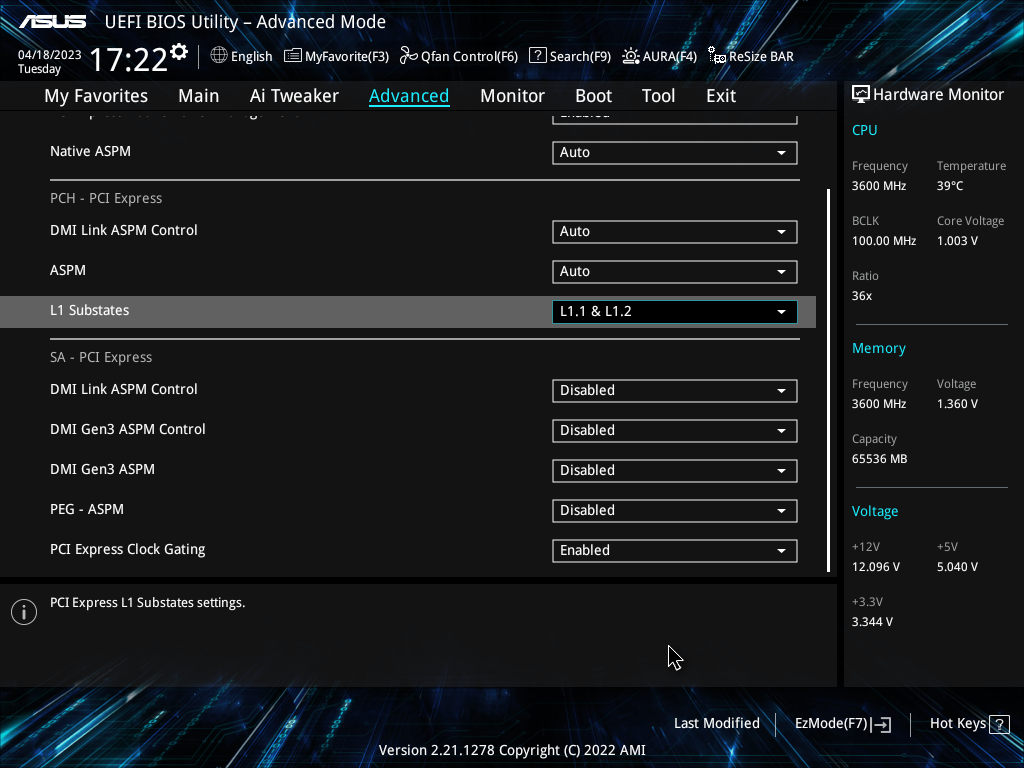Viewport: 1024px width, 768px height.
Task: Open the L1 Substates dropdown
Action: click(x=675, y=312)
